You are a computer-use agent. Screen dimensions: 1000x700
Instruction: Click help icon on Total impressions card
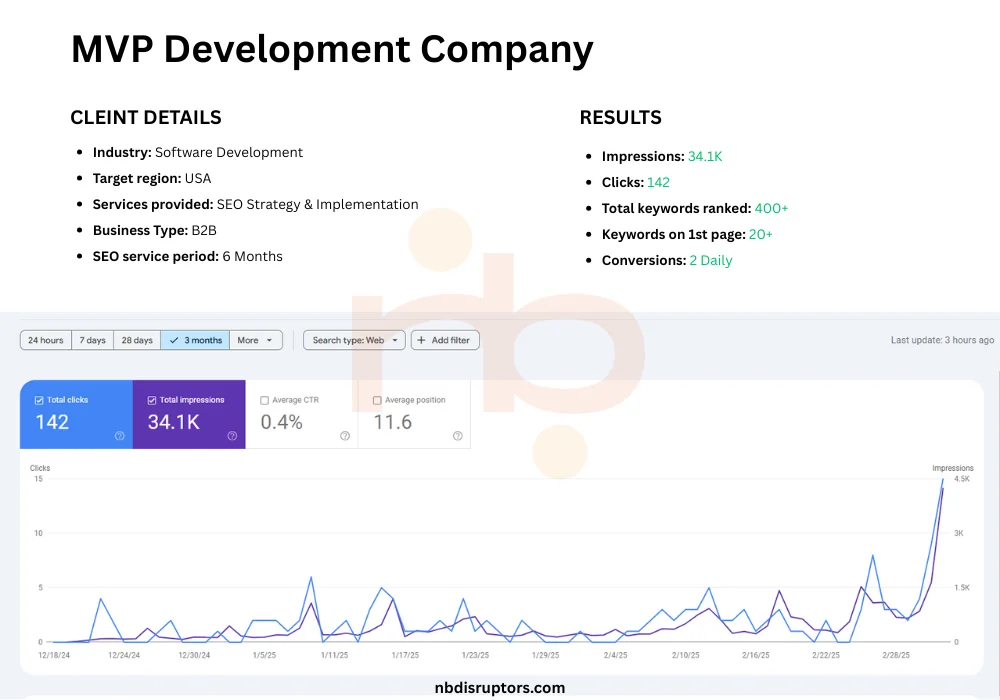point(232,436)
